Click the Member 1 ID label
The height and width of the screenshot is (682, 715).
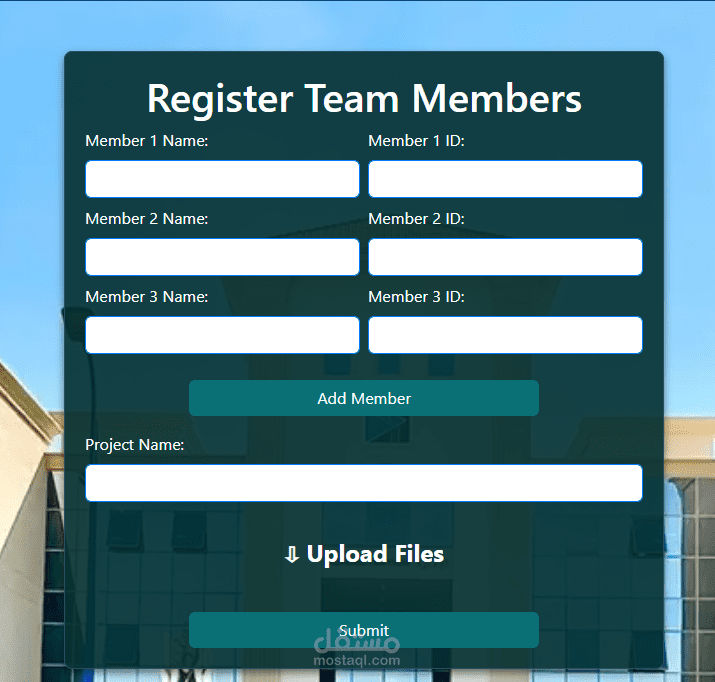[416, 141]
